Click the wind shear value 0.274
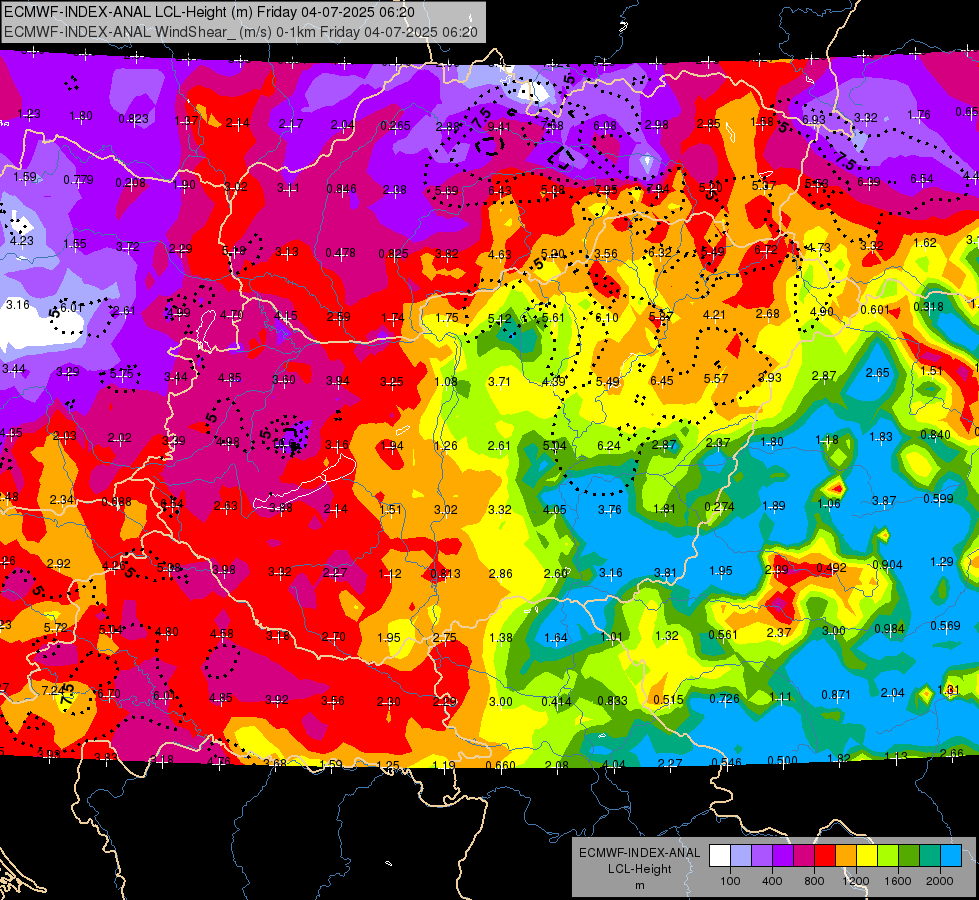This screenshot has width=979, height=900. coord(719,507)
